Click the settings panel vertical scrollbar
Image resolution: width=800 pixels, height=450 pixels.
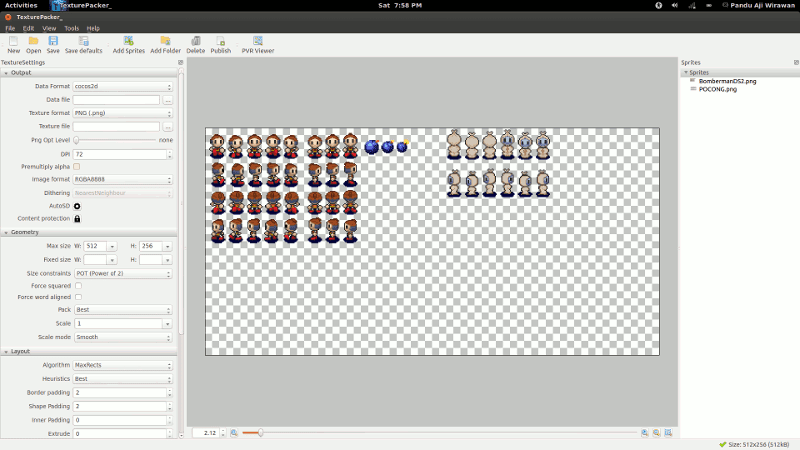[181, 204]
